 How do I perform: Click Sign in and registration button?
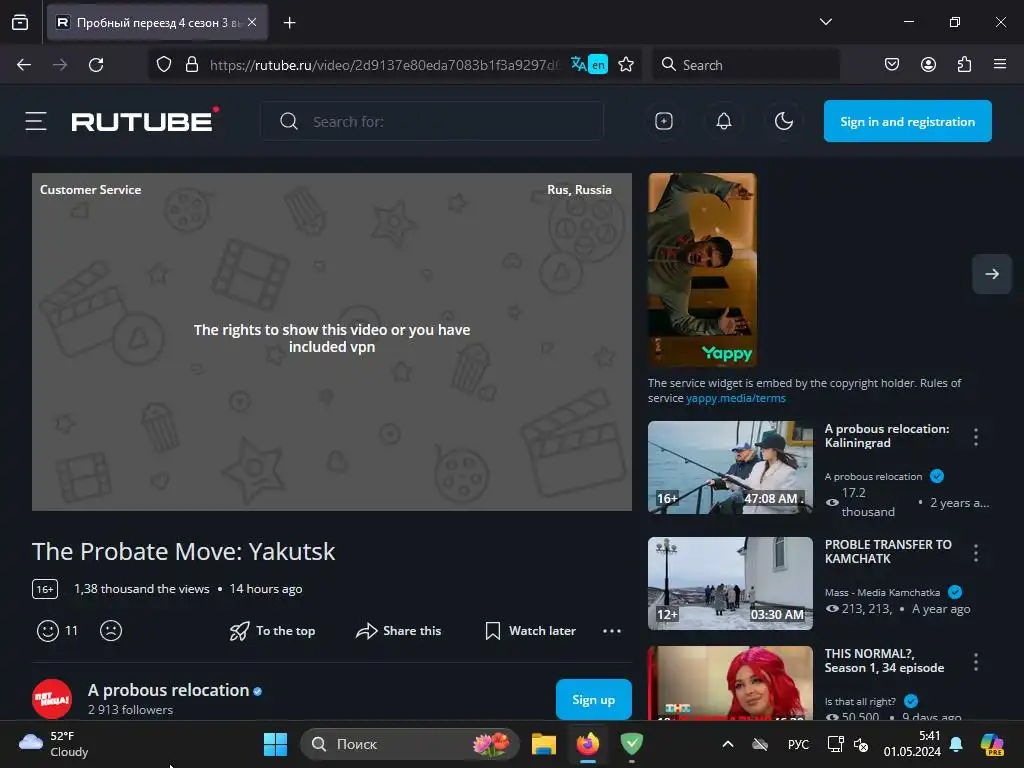908,121
